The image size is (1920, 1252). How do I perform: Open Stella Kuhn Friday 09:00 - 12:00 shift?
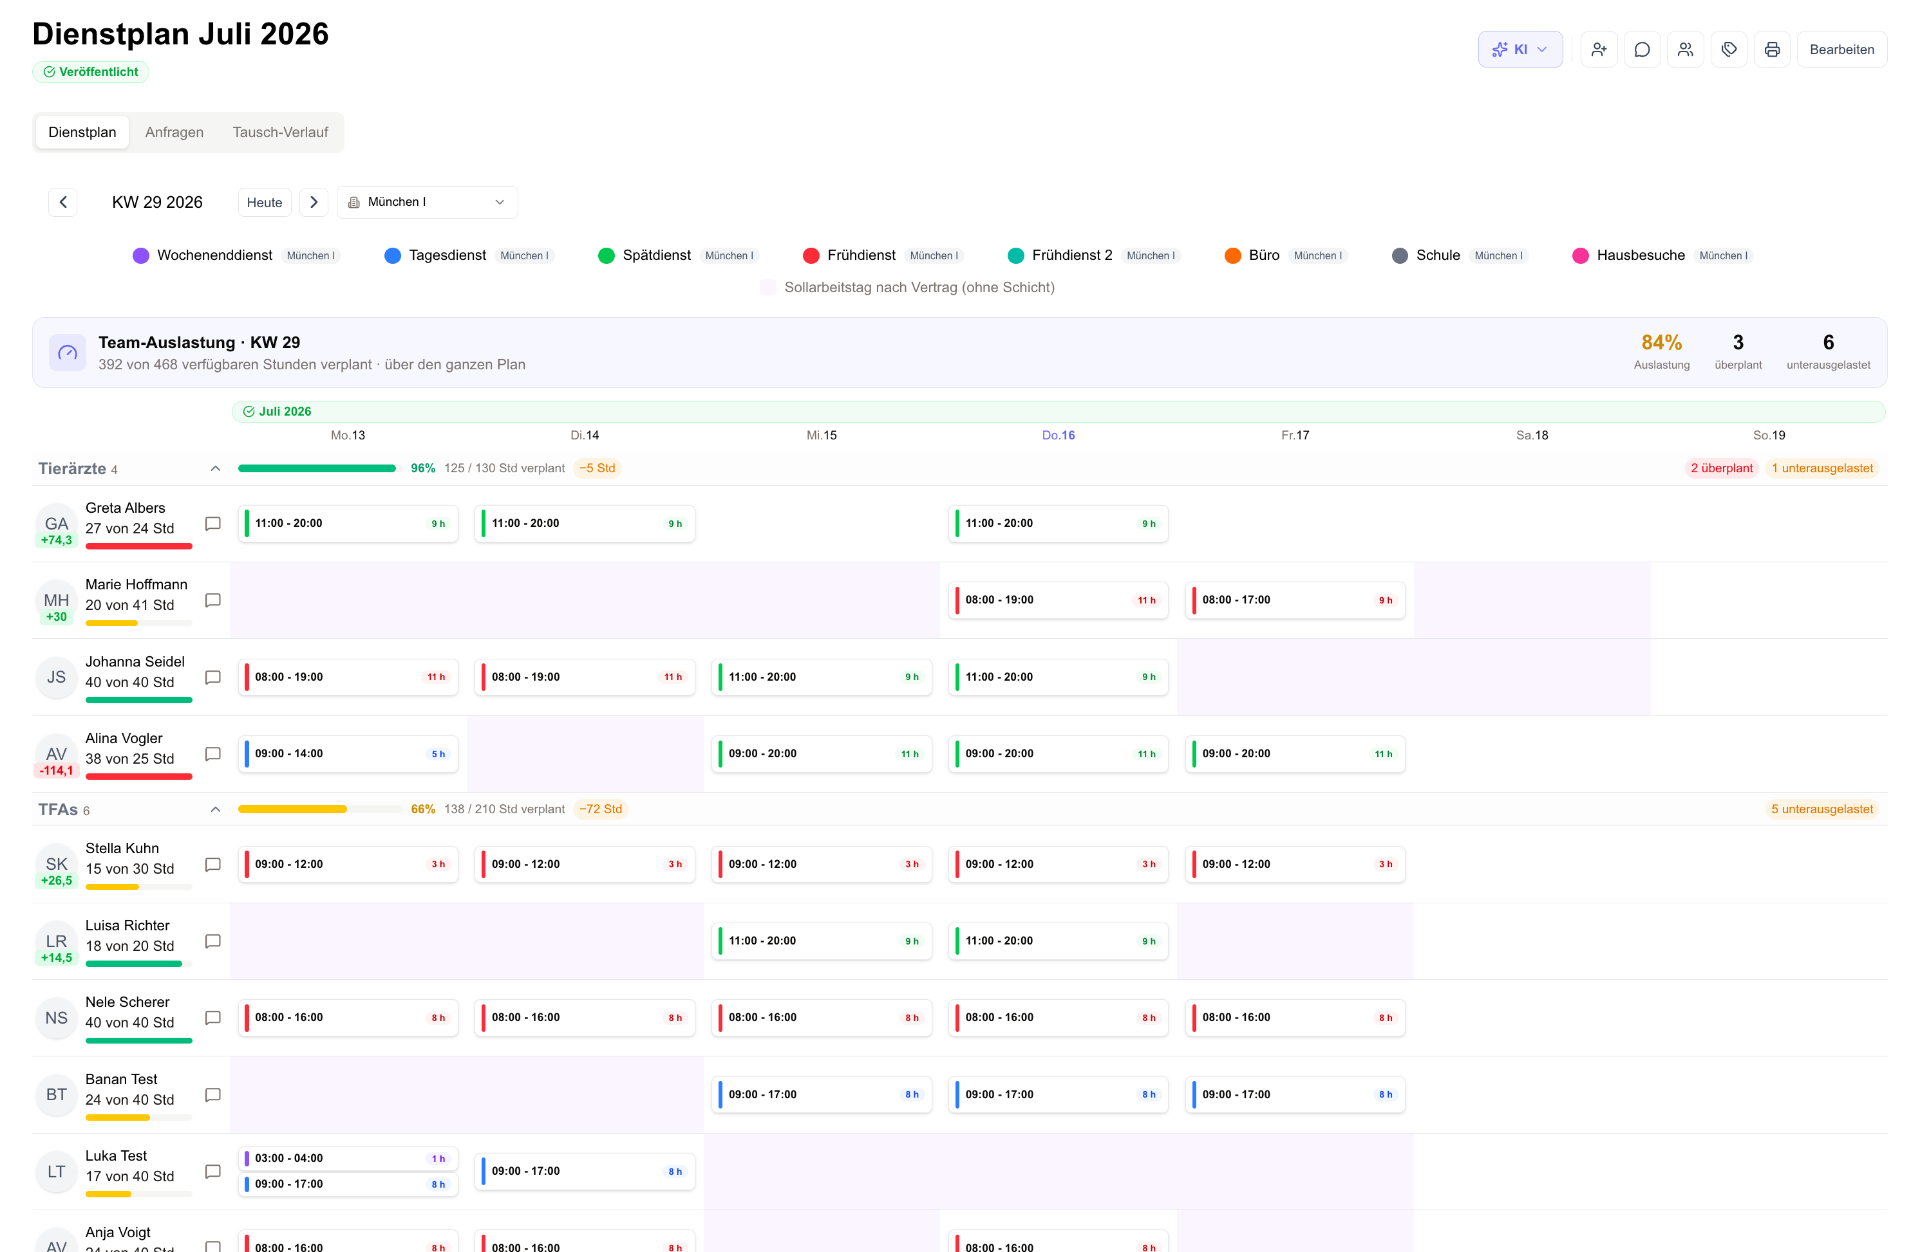(x=1295, y=865)
